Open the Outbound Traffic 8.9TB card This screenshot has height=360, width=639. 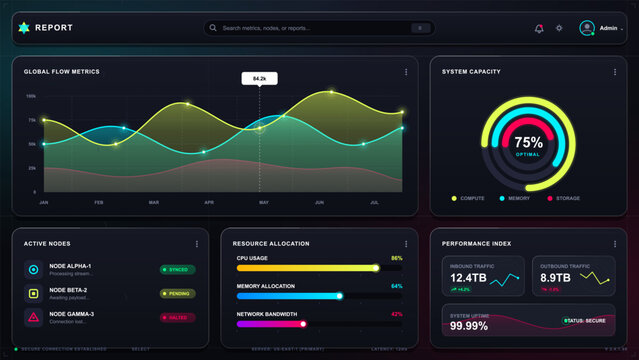coord(574,276)
